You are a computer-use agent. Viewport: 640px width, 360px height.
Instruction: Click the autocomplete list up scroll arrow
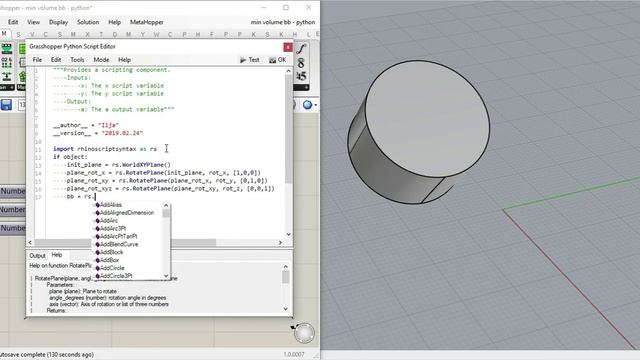166,205
